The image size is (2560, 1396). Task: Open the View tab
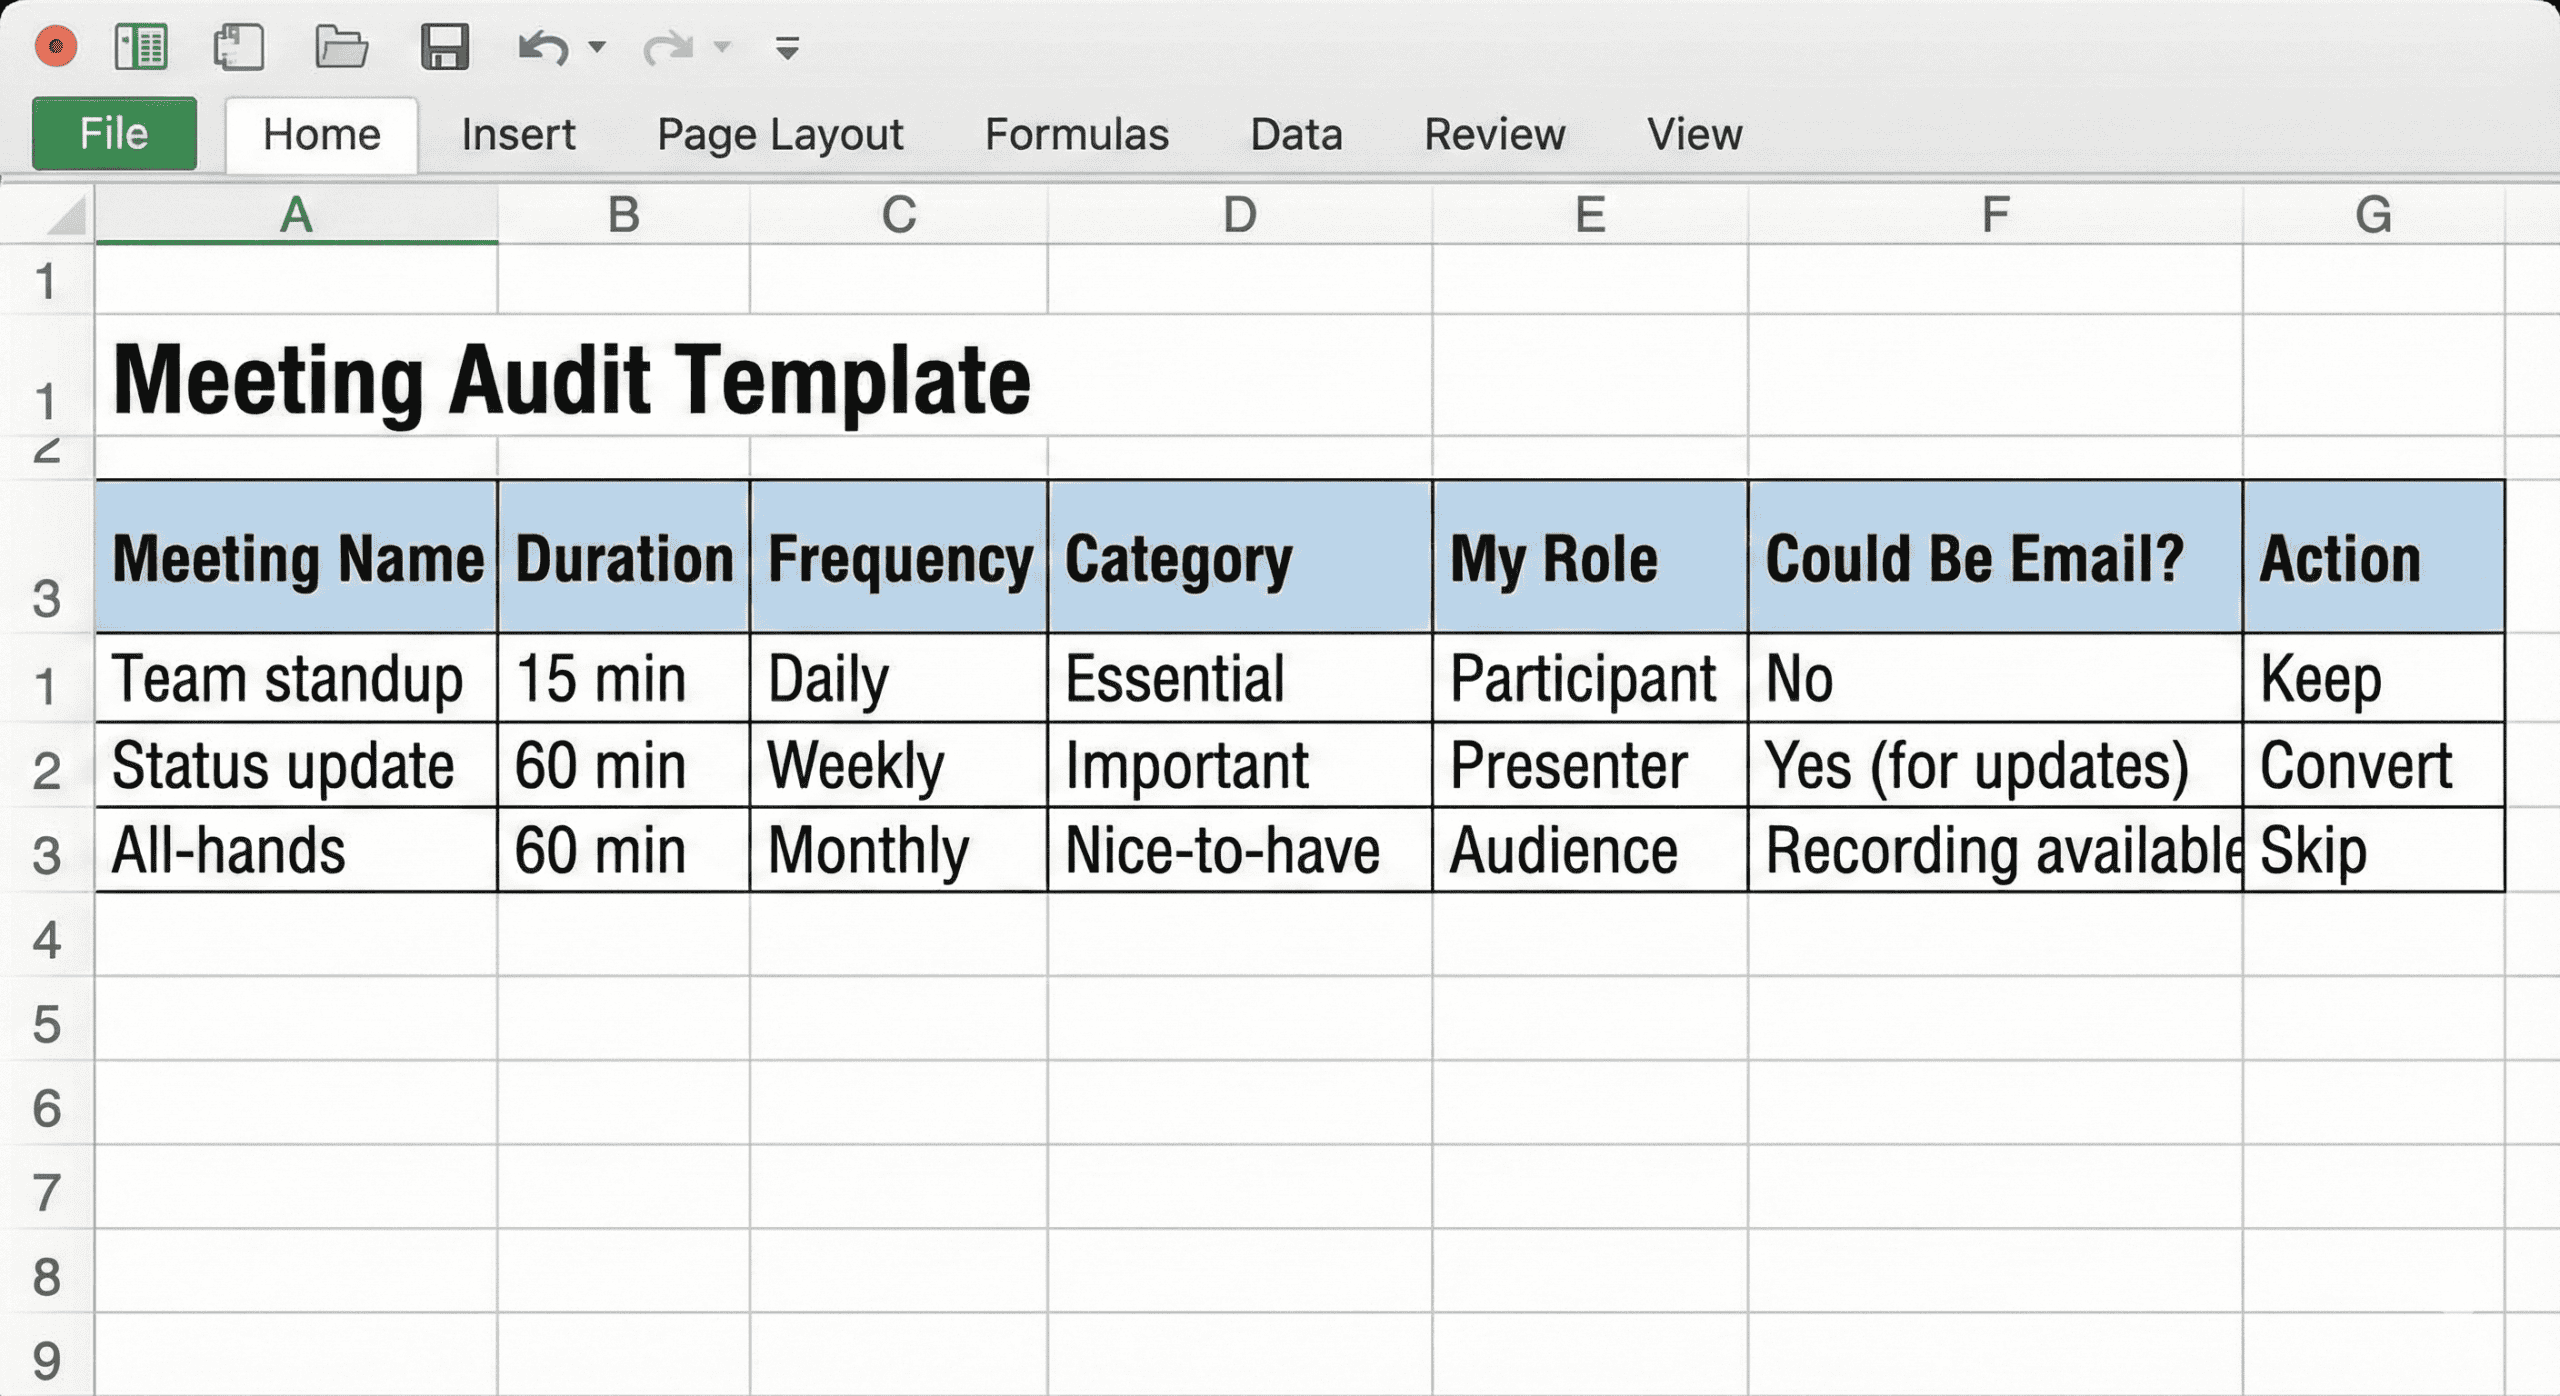tap(1693, 132)
